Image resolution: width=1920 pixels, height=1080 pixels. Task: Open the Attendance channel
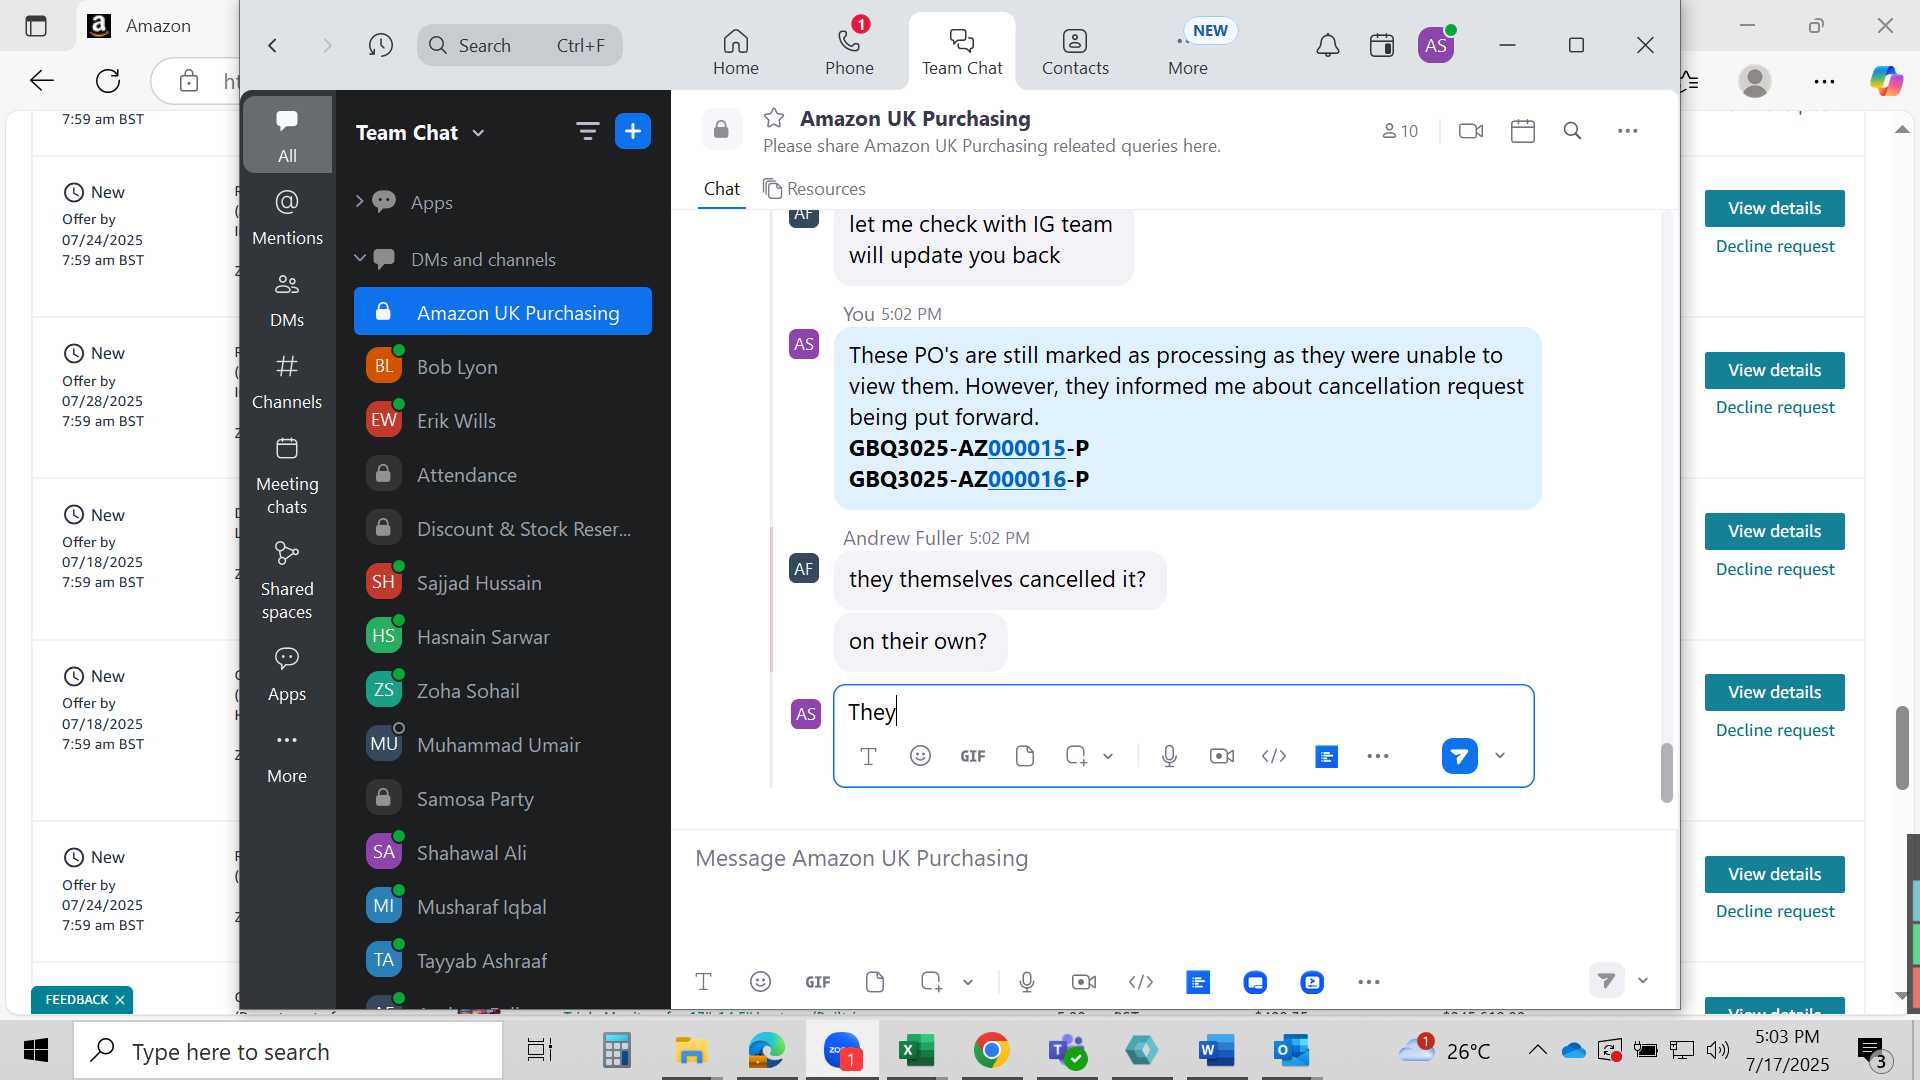point(503,475)
